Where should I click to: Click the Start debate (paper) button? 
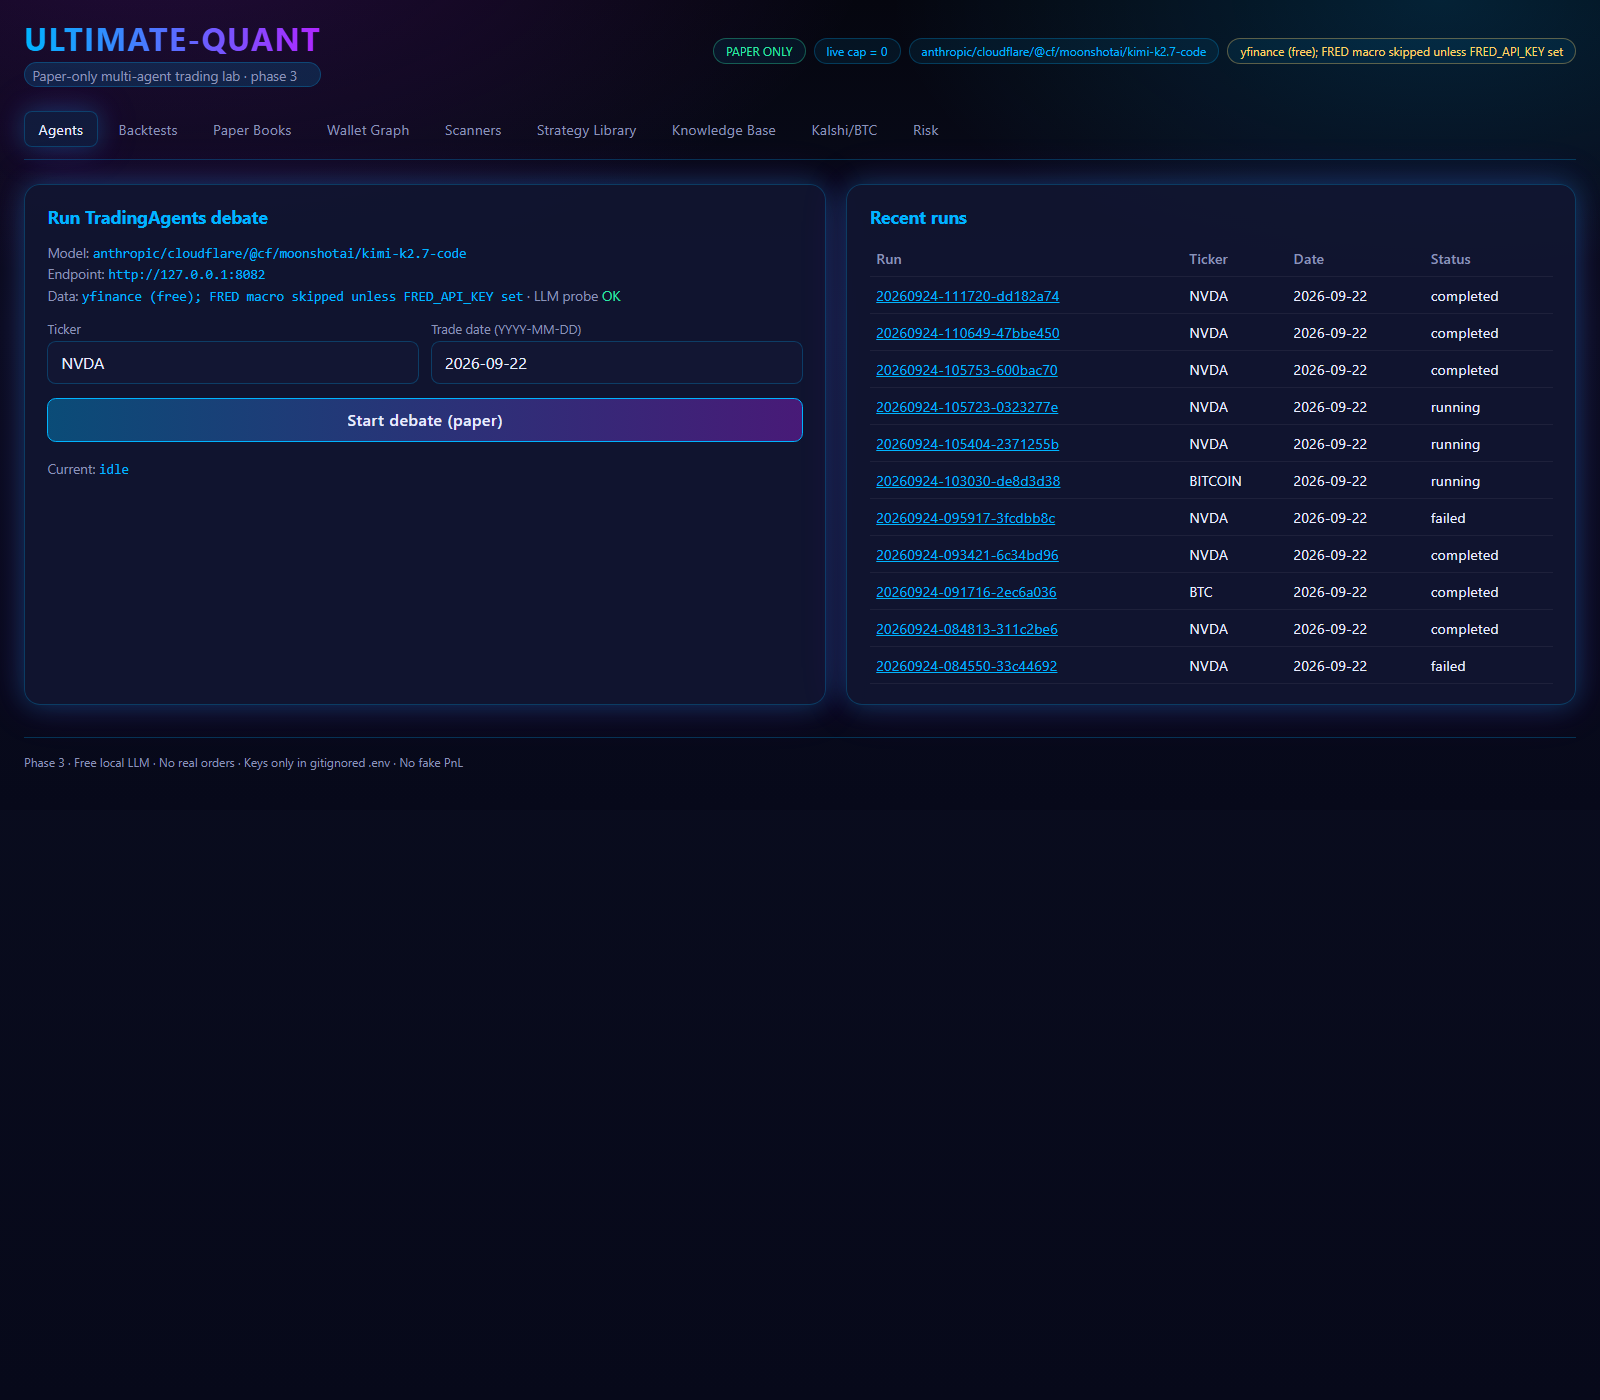pos(425,420)
